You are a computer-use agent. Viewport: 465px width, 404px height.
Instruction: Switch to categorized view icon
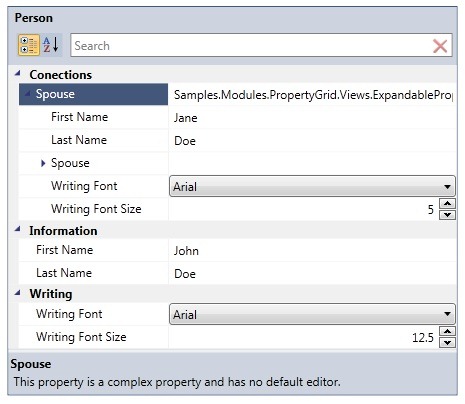29,45
